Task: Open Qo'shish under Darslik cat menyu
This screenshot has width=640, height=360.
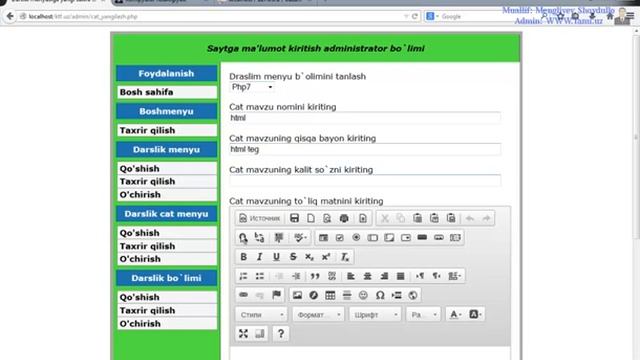Action: pos(167,233)
